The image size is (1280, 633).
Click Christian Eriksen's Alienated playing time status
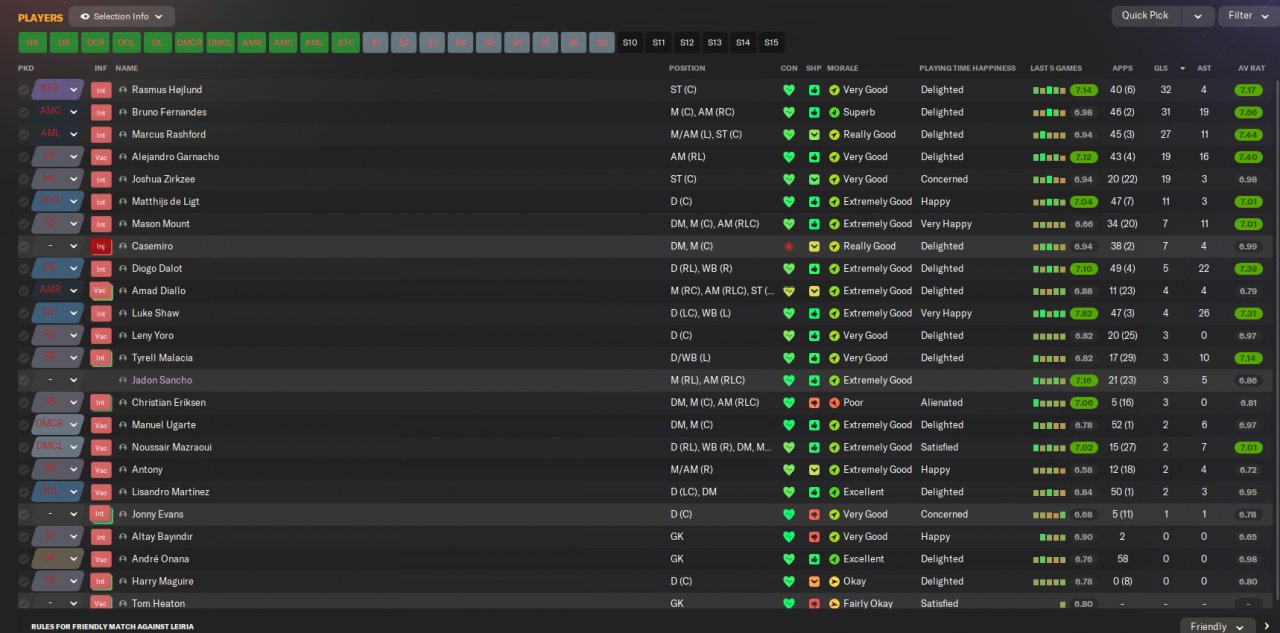942,403
